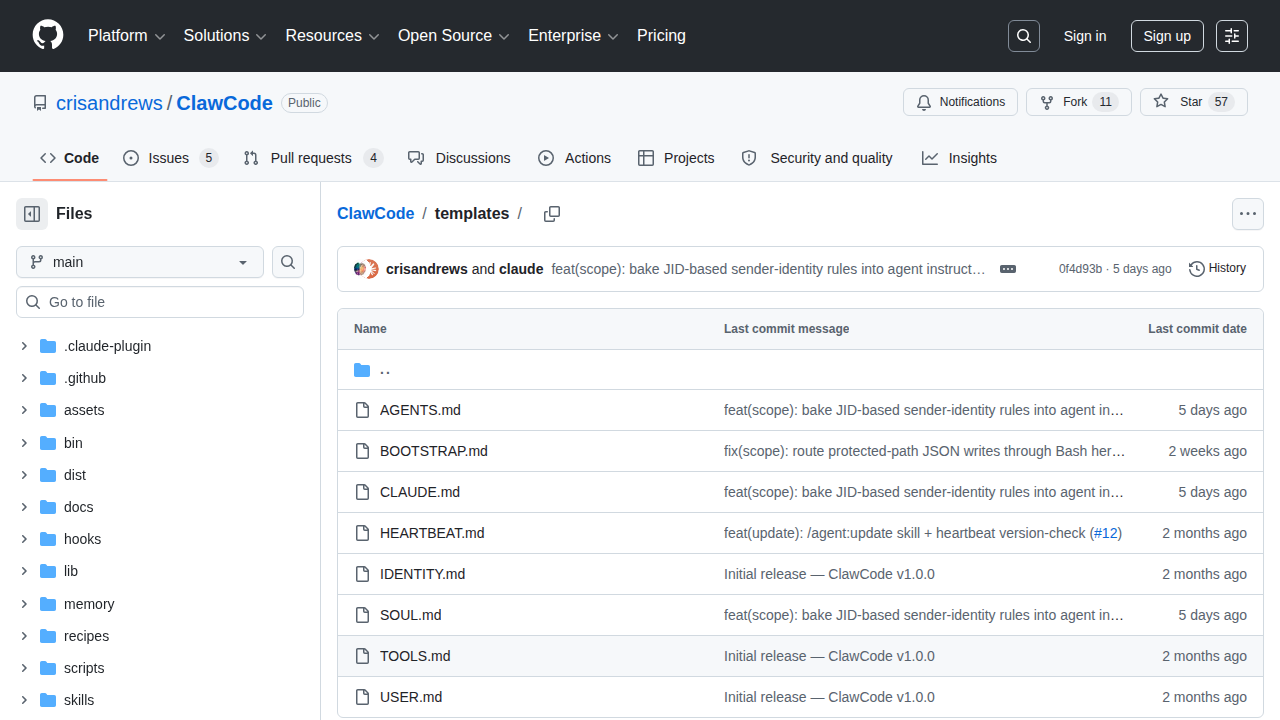Click the hooks folder icon in sidebar
1280x720 pixels.
point(48,539)
